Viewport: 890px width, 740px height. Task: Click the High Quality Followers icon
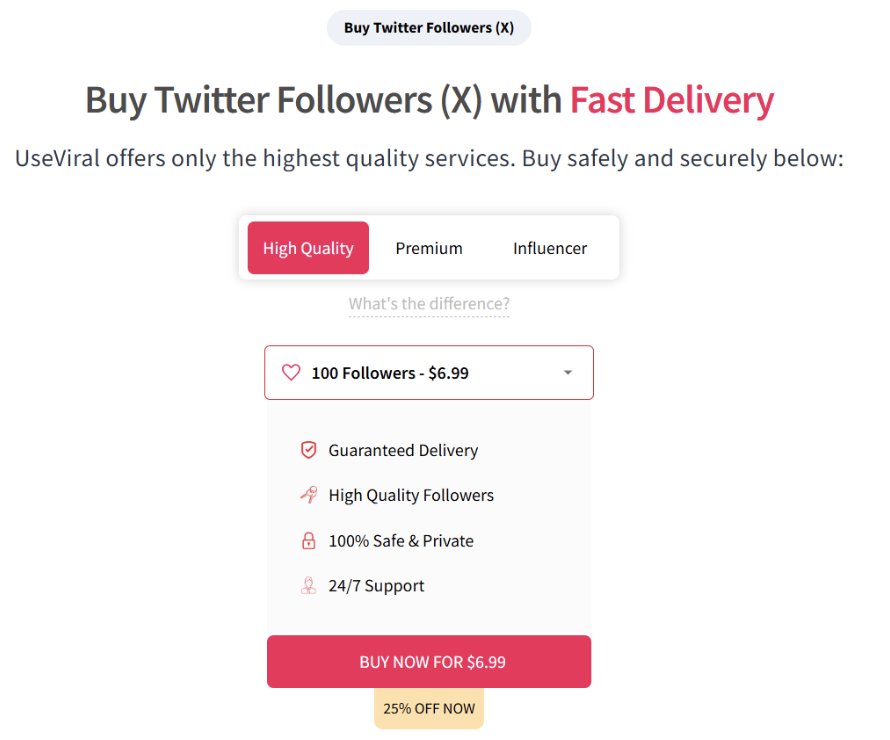[x=309, y=495]
